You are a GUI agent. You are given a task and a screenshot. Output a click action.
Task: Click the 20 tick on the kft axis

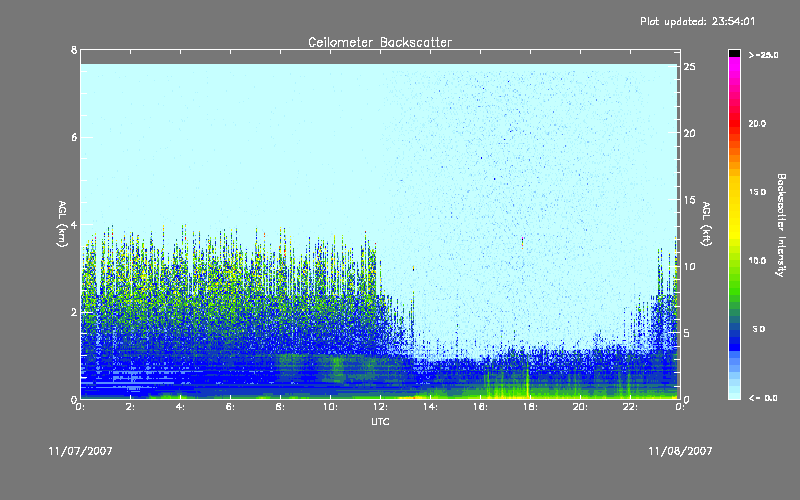pos(690,133)
